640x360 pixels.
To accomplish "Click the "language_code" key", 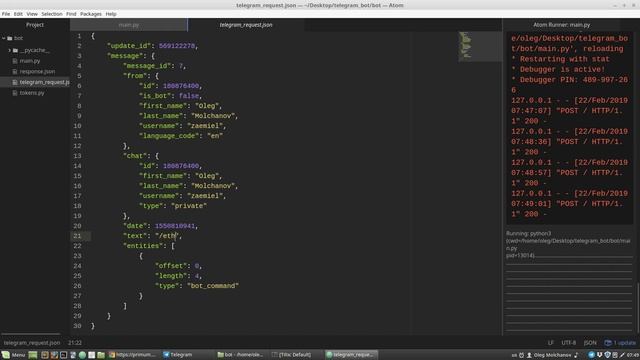I will [x=169, y=136].
